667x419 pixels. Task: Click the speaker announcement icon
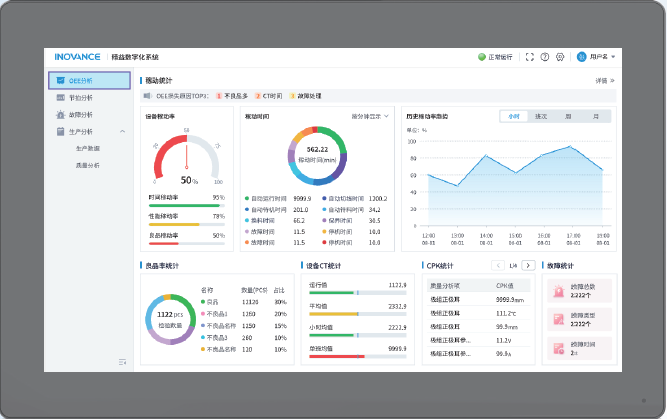[147, 96]
